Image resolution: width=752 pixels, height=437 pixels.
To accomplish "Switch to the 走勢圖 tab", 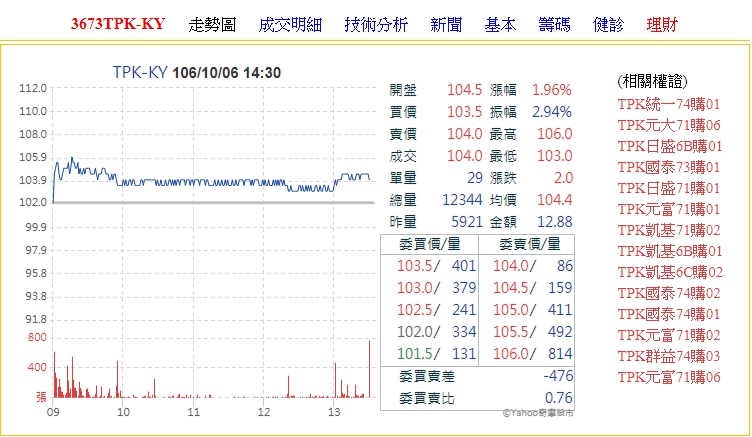I will (x=212, y=24).
